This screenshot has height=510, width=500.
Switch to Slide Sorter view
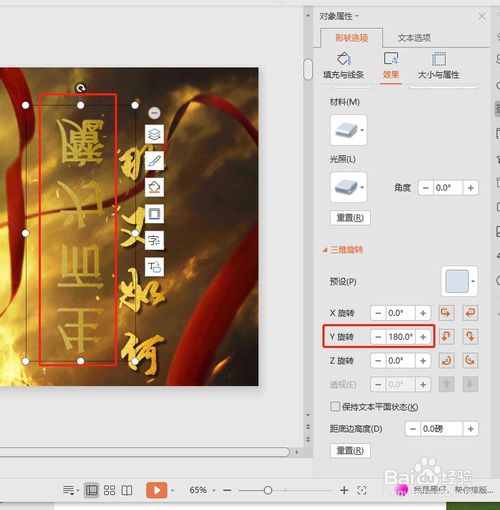[x=109, y=490]
